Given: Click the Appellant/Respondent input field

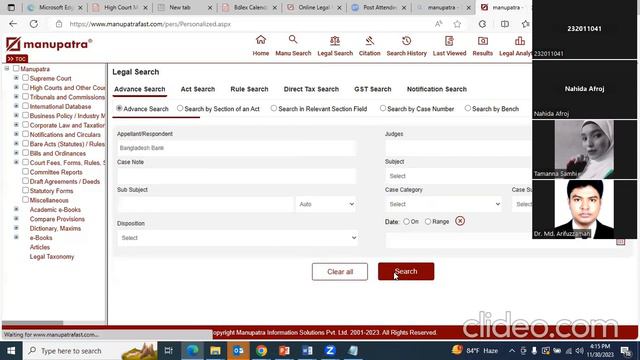Looking at the screenshot, I should pyautogui.click(x=236, y=148).
